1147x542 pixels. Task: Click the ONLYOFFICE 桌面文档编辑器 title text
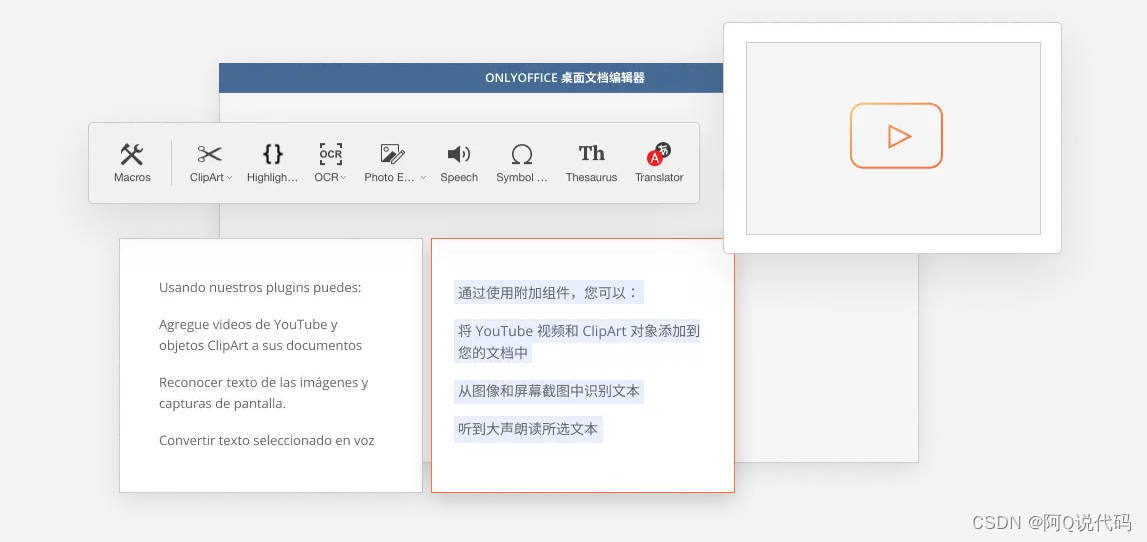565,78
